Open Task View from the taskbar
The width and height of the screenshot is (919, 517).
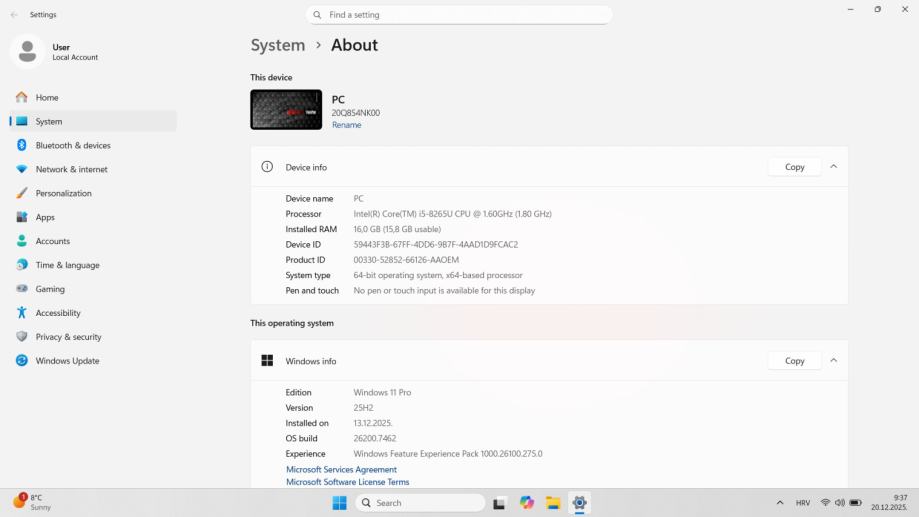click(499, 503)
